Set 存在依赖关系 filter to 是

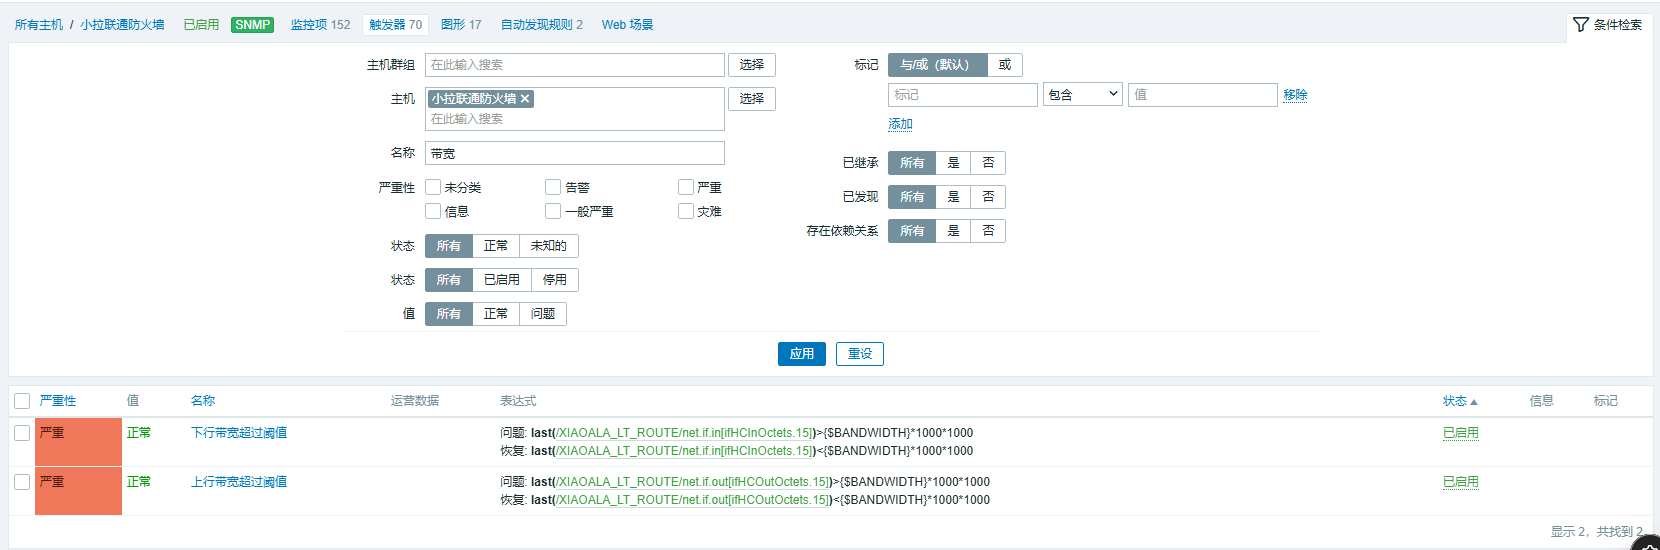point(953,231)
